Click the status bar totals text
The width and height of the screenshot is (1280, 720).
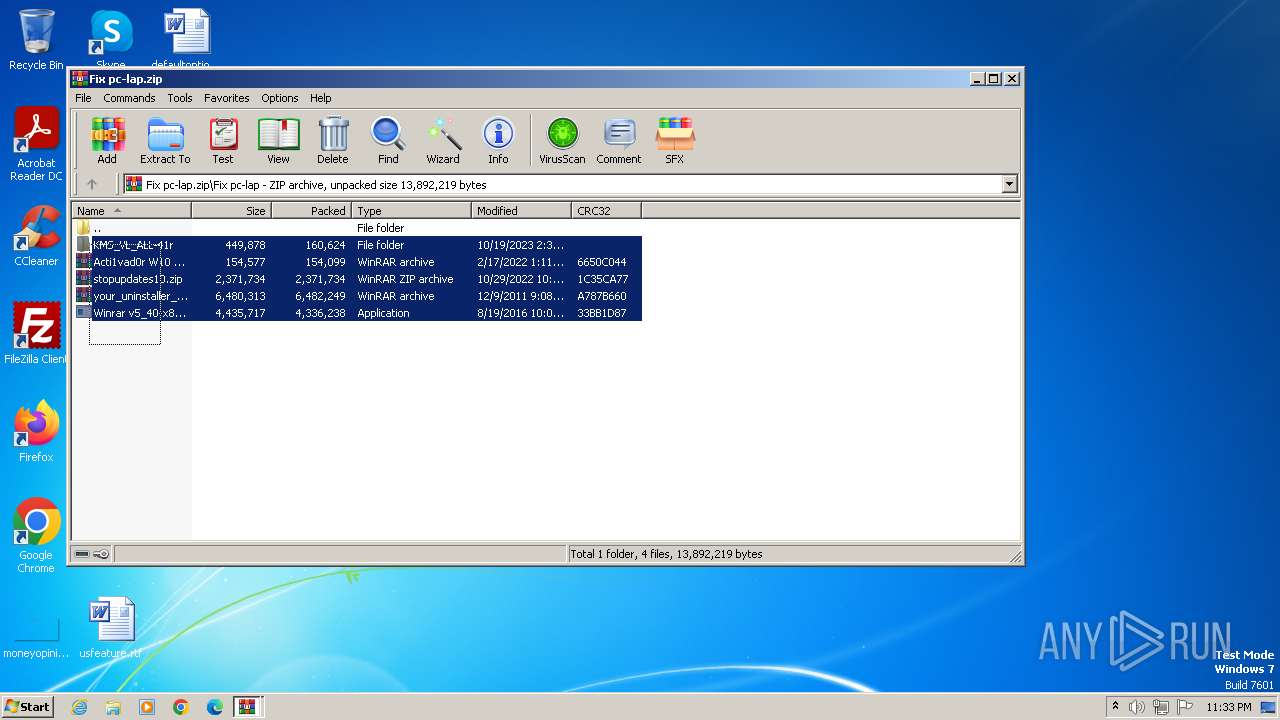[x=666, y=554]
